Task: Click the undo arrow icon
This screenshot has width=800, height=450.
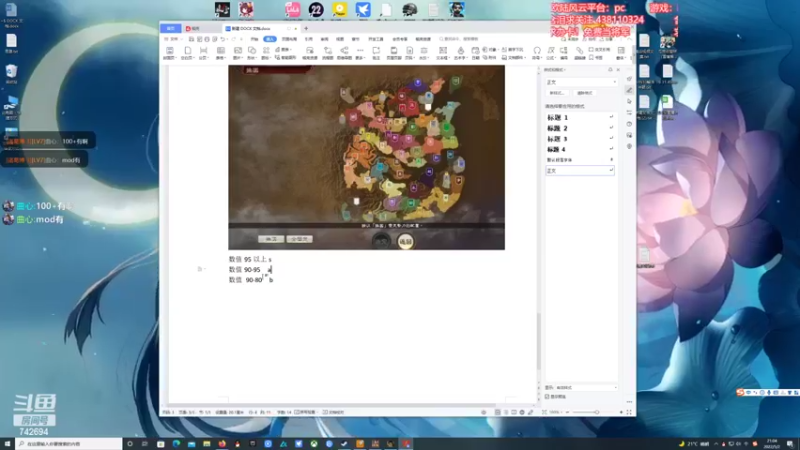Action: (223, 39)
